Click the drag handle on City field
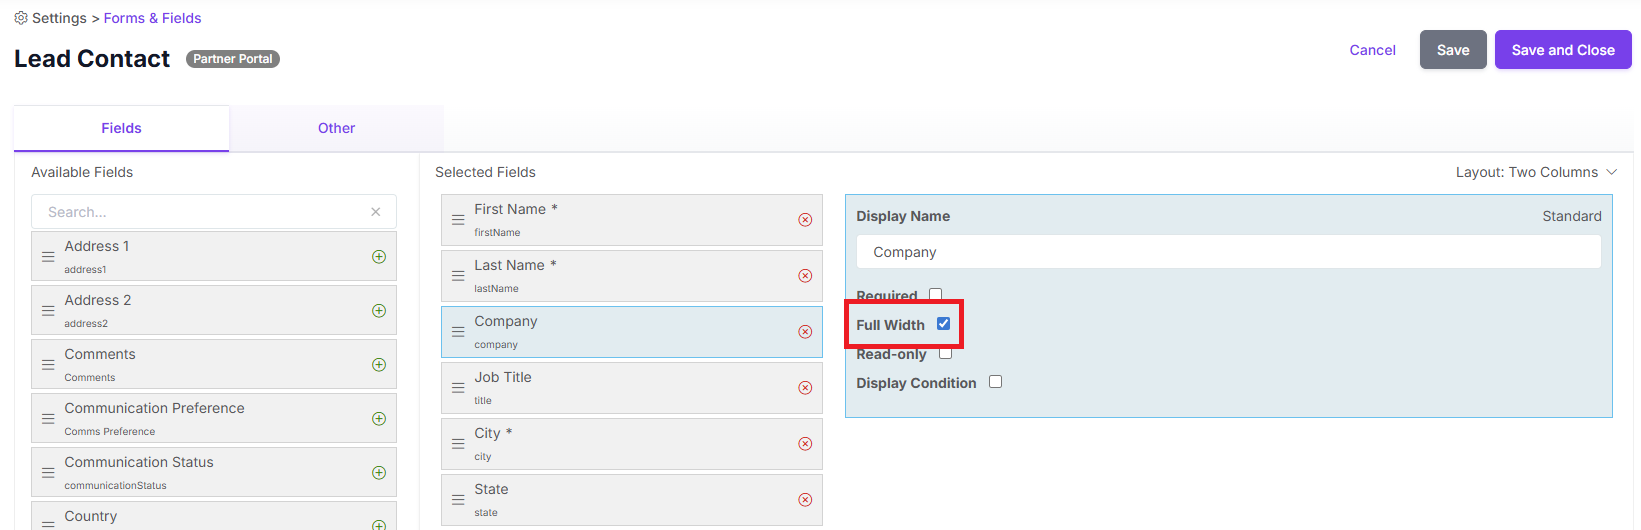The width and height of the screenshot is (1641, 530). point(458,444)
